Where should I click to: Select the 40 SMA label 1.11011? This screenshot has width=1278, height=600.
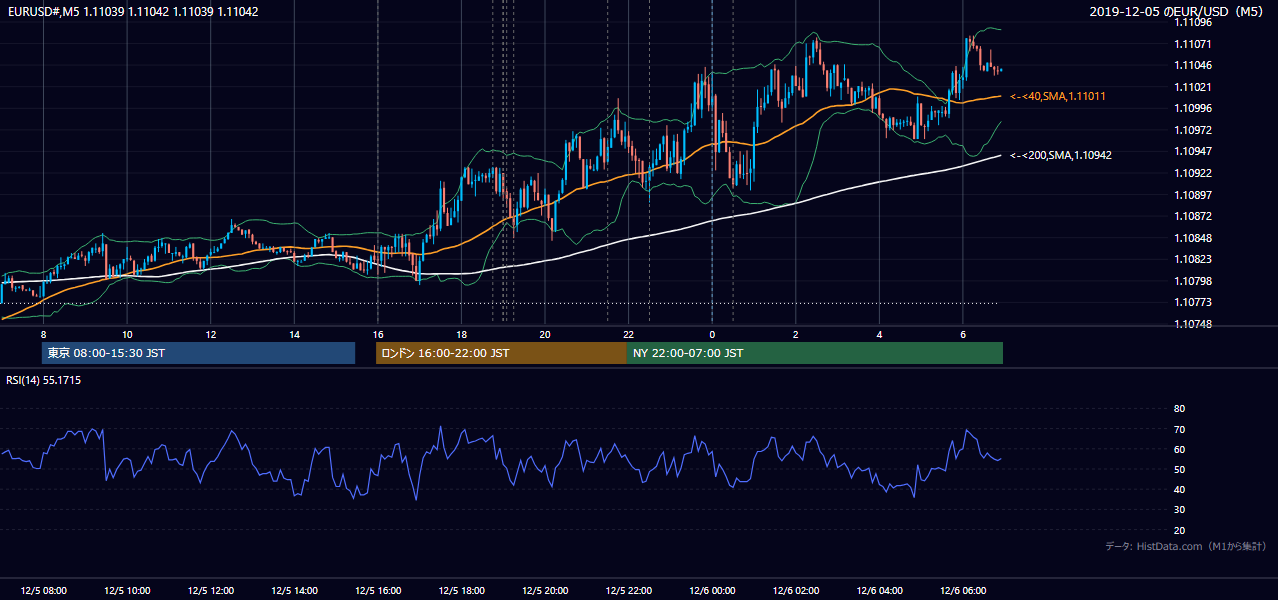click(x=1057, y=96)
